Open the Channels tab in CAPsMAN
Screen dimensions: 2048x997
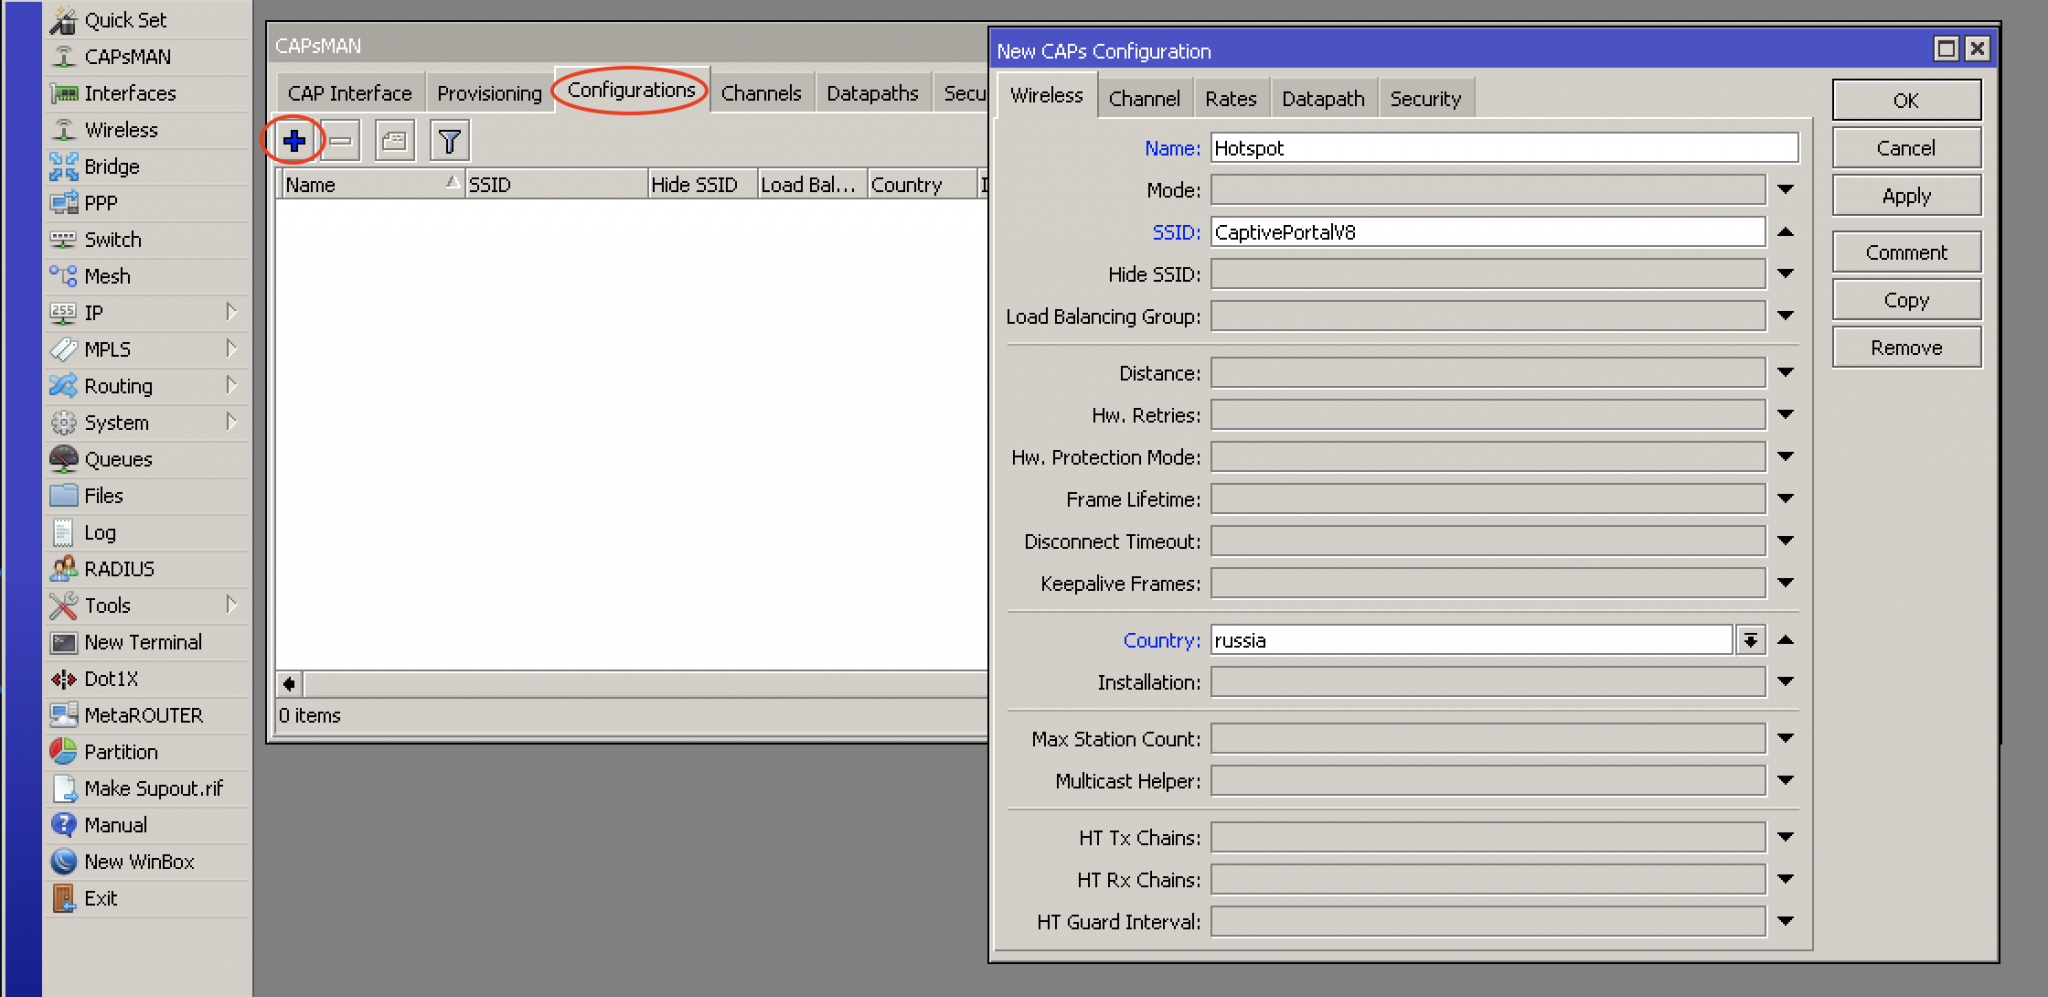(x=761, y=93)
